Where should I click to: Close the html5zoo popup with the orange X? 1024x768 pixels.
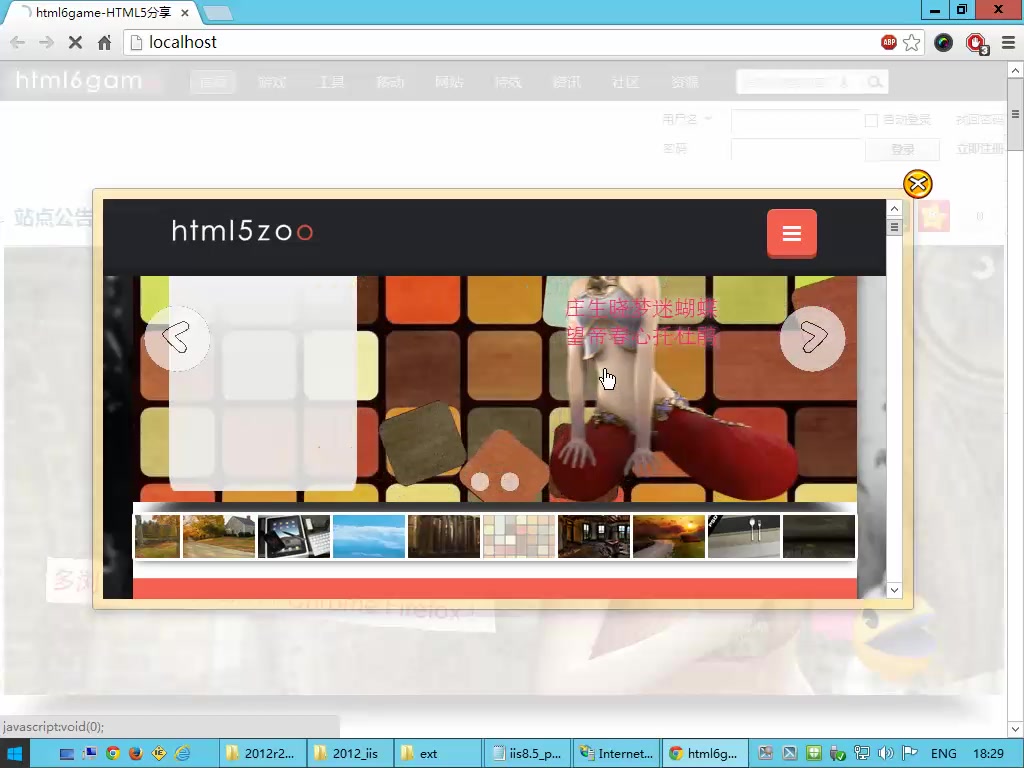(918, 184)
